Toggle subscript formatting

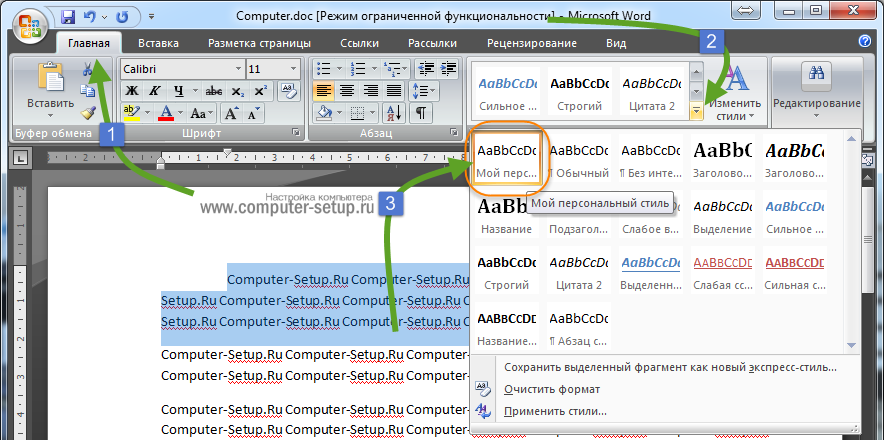(x=237, y=91)
